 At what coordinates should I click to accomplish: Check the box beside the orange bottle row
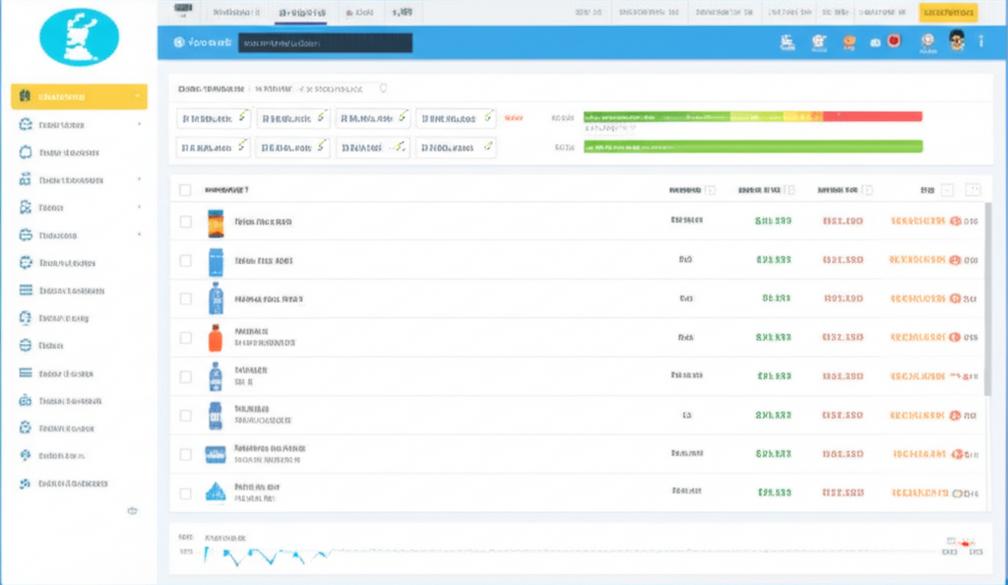[x=185, y=338]
